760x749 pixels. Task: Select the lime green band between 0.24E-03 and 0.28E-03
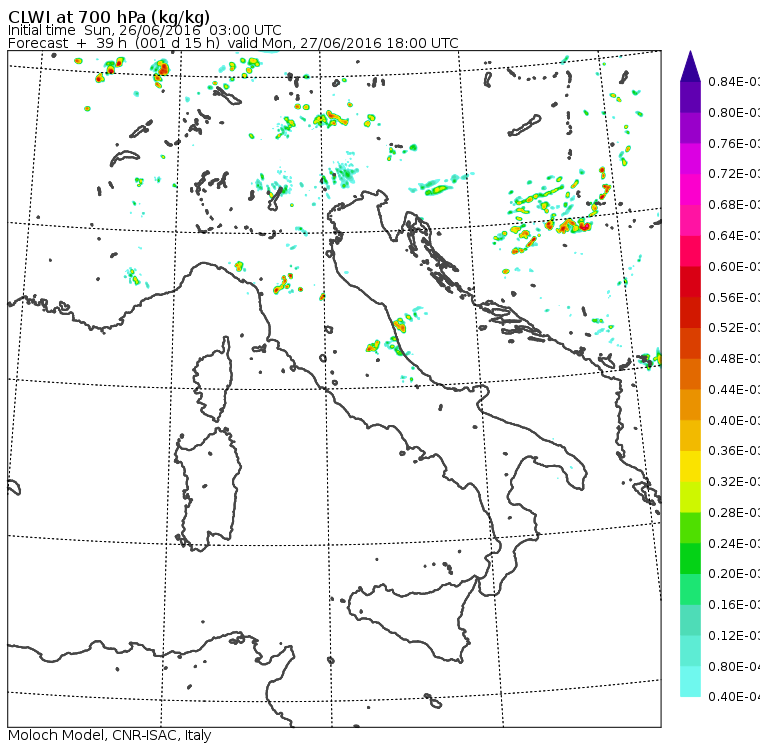pos(690,528)
